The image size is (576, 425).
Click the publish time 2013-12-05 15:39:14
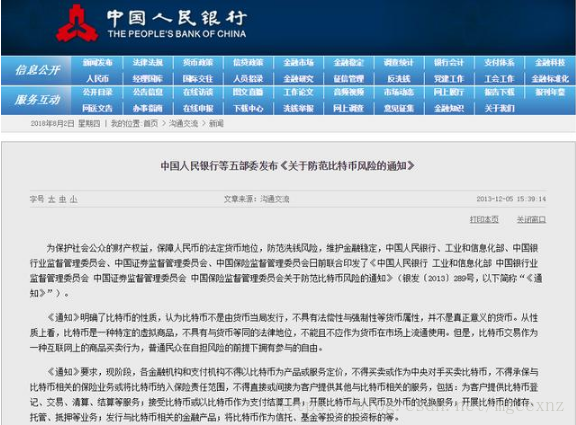tap(511, 199)
